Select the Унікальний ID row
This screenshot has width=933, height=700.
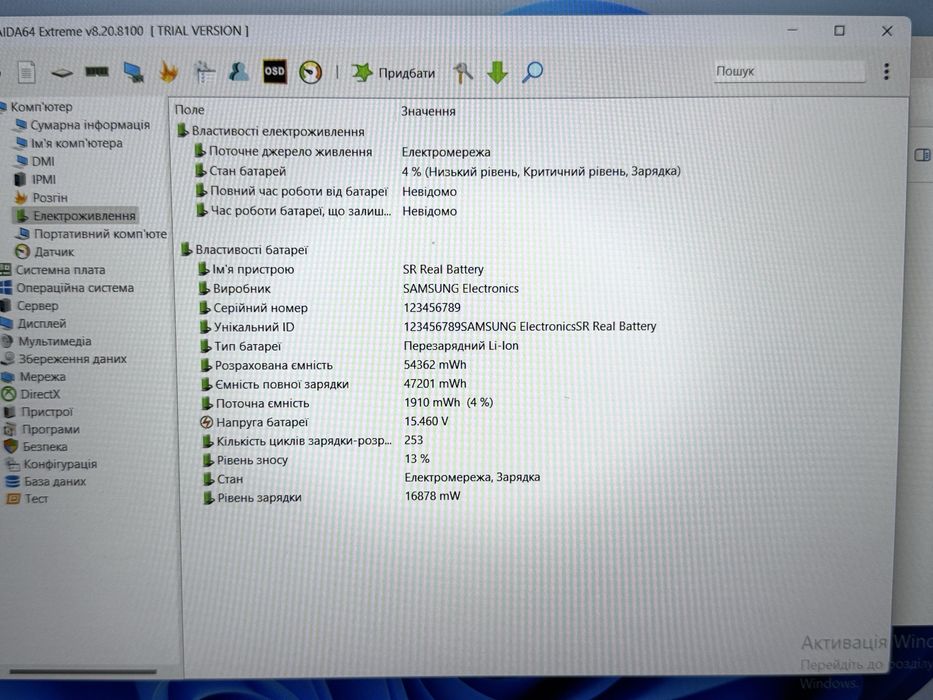[428, 327]
